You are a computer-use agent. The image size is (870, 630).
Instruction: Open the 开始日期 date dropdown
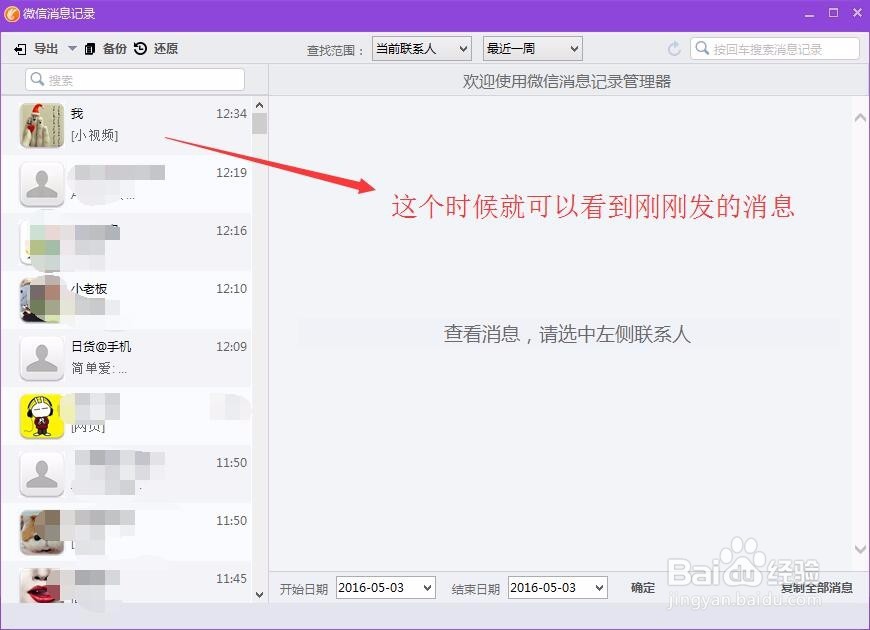pyautogui.click(x=386, y=588)
